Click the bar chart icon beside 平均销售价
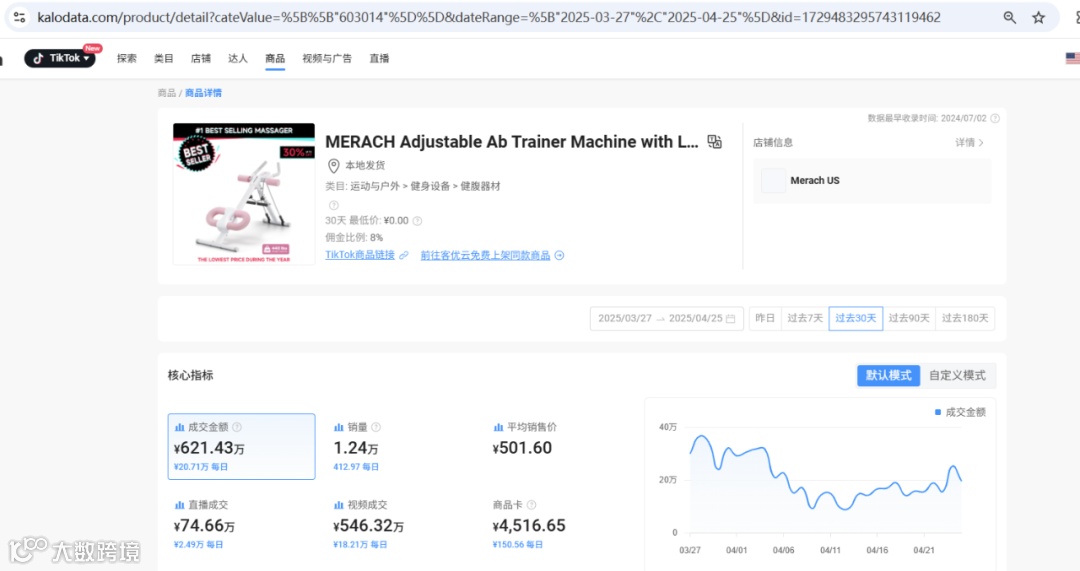 (x=499, y=428)
